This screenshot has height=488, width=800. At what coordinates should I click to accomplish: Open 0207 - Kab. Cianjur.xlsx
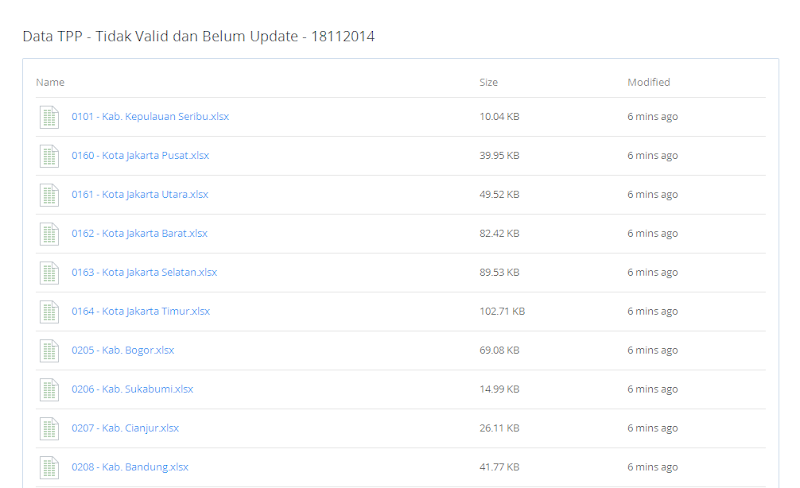coord(125,428)
